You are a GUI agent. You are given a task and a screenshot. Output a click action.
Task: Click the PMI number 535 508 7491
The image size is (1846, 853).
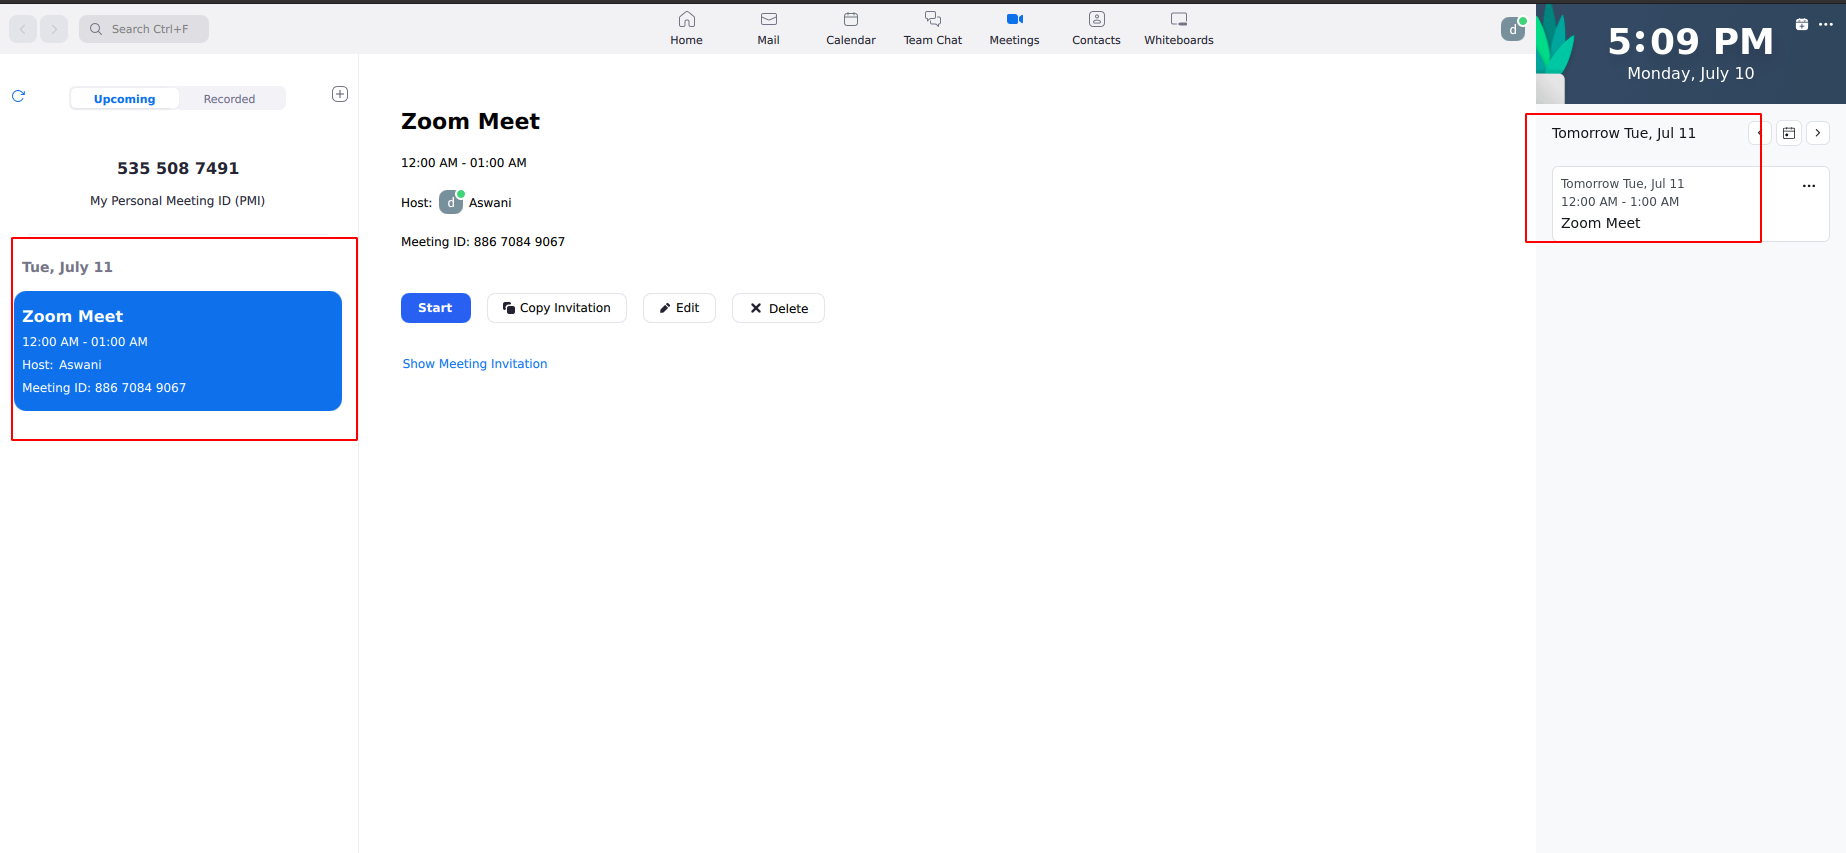coord(178,168)
